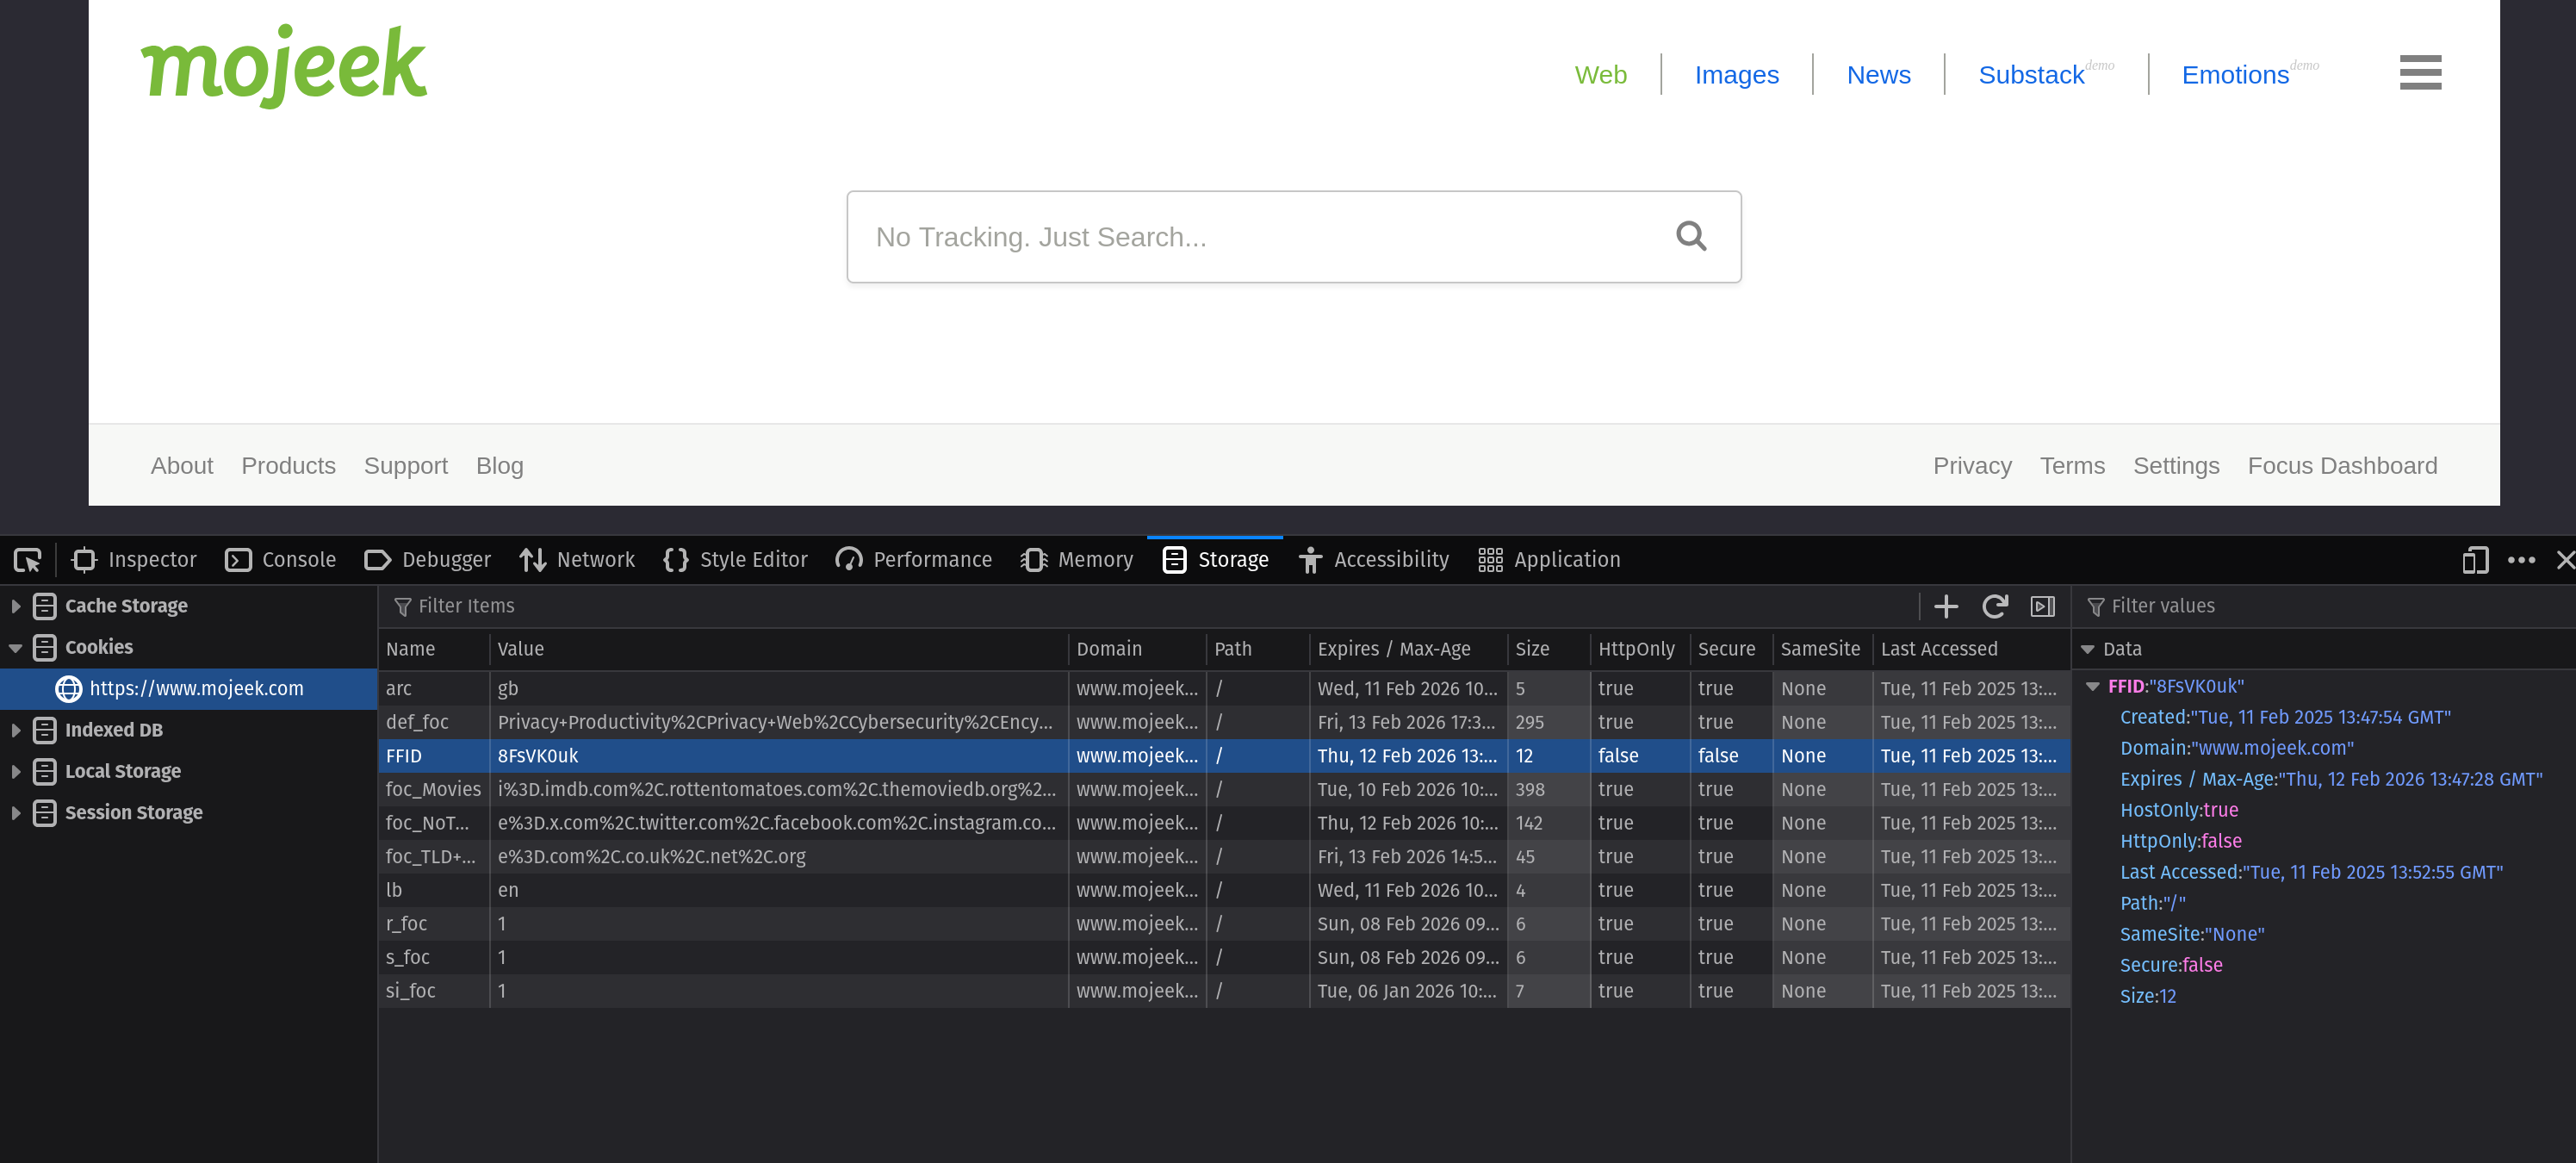This screenshot has width=2576, height=1163.
Task: Sort cookies by Last Accessed column
Action: [1971, 649]
